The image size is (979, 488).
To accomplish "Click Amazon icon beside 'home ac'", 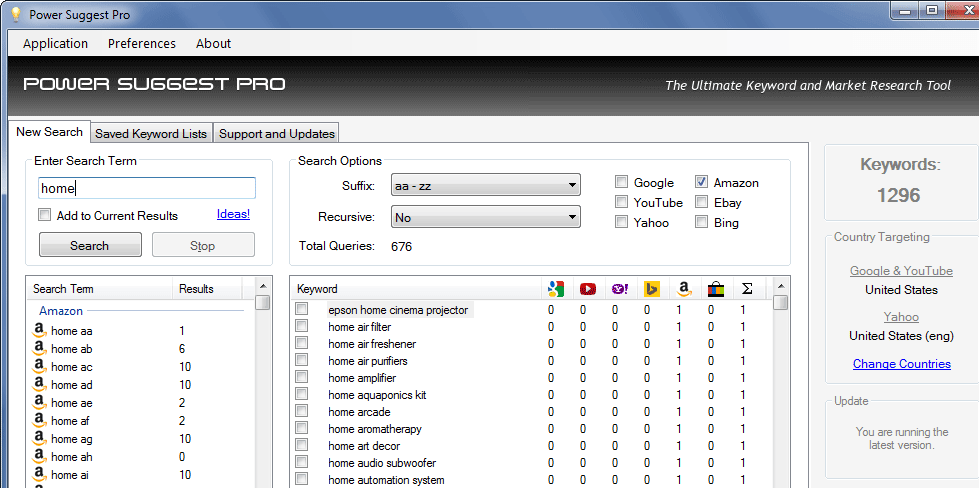I will pyautogui.click(x=40, y=367).
